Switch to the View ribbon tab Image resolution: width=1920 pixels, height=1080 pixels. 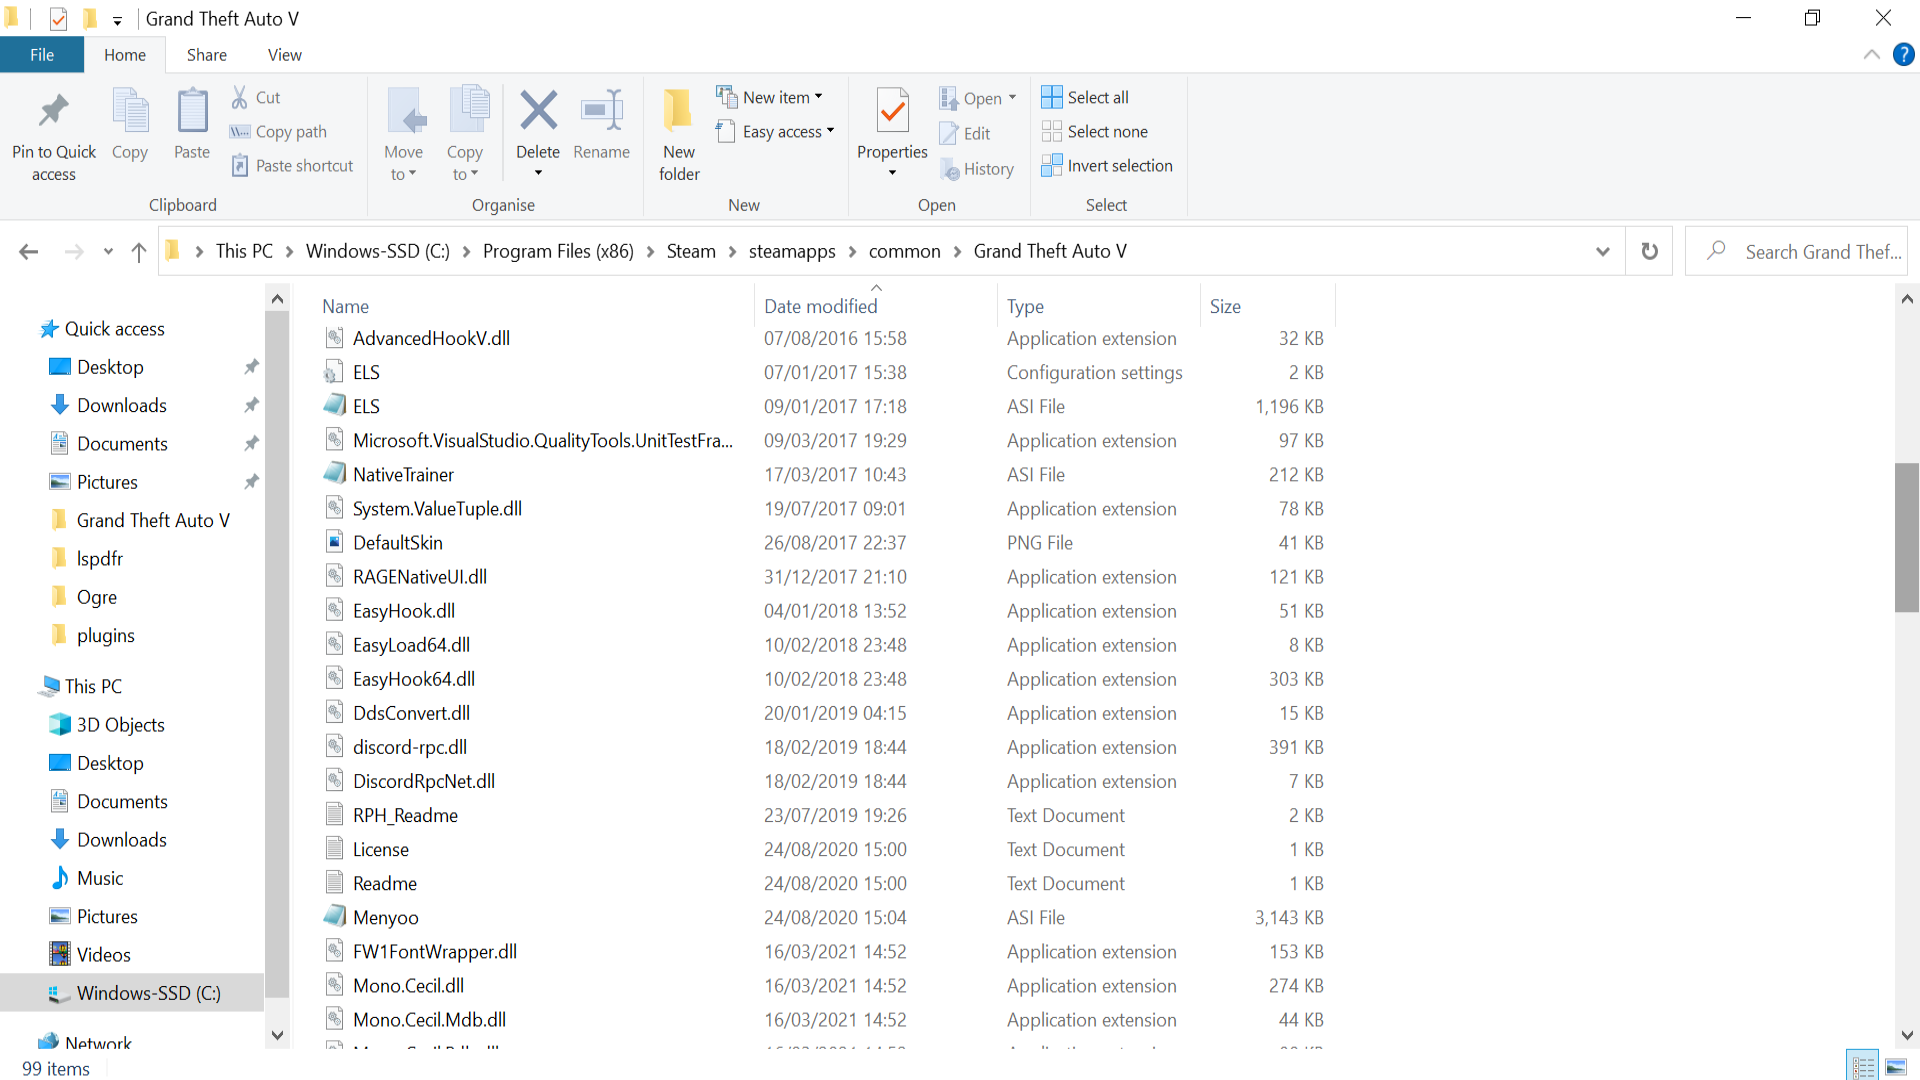284,55
